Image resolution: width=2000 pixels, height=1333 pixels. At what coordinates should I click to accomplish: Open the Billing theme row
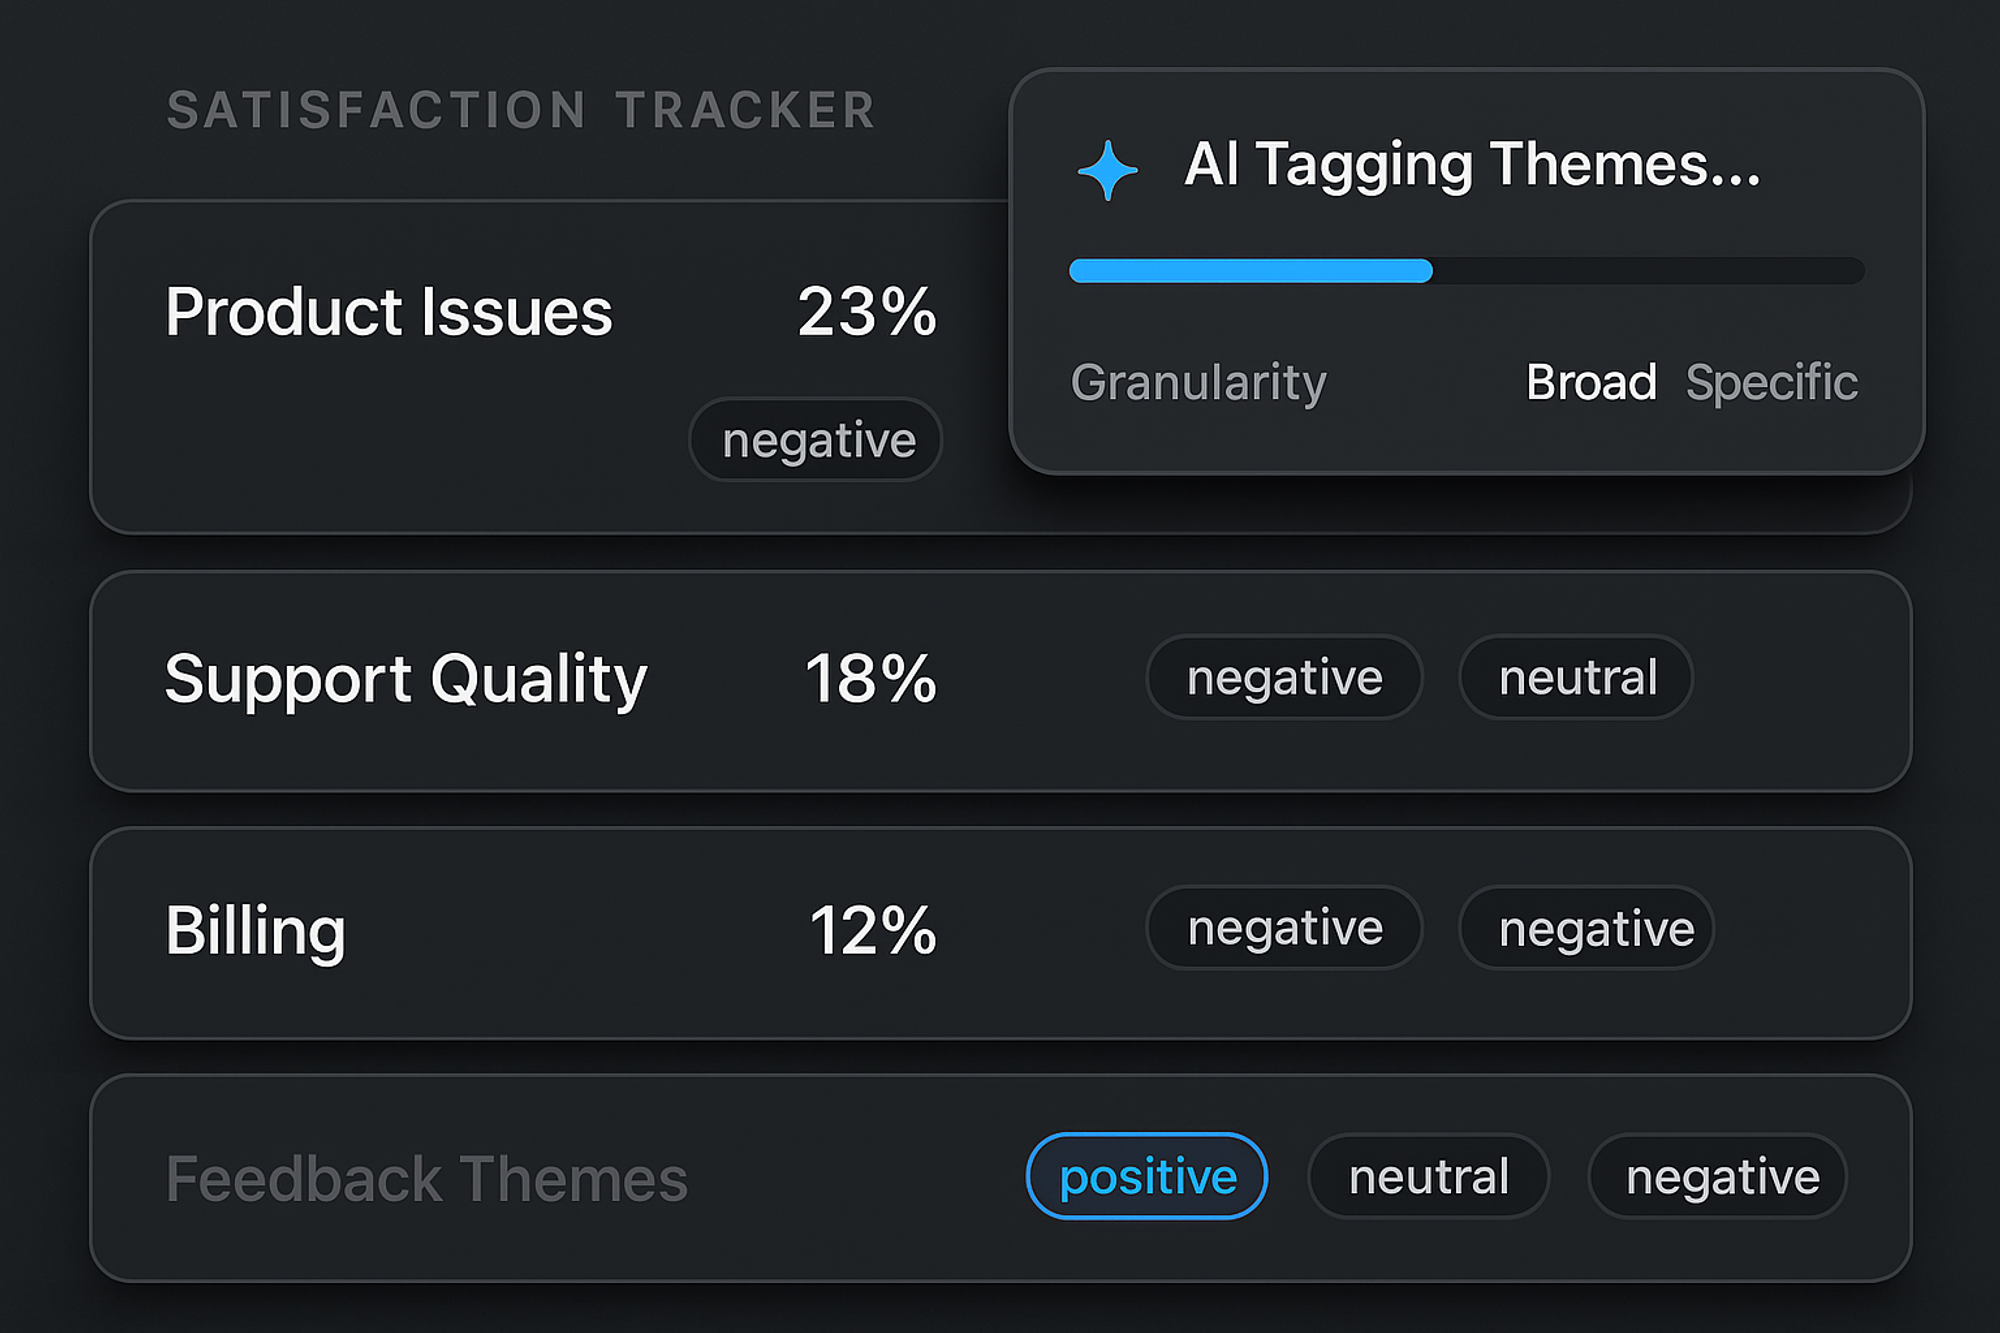click(256, 930)
